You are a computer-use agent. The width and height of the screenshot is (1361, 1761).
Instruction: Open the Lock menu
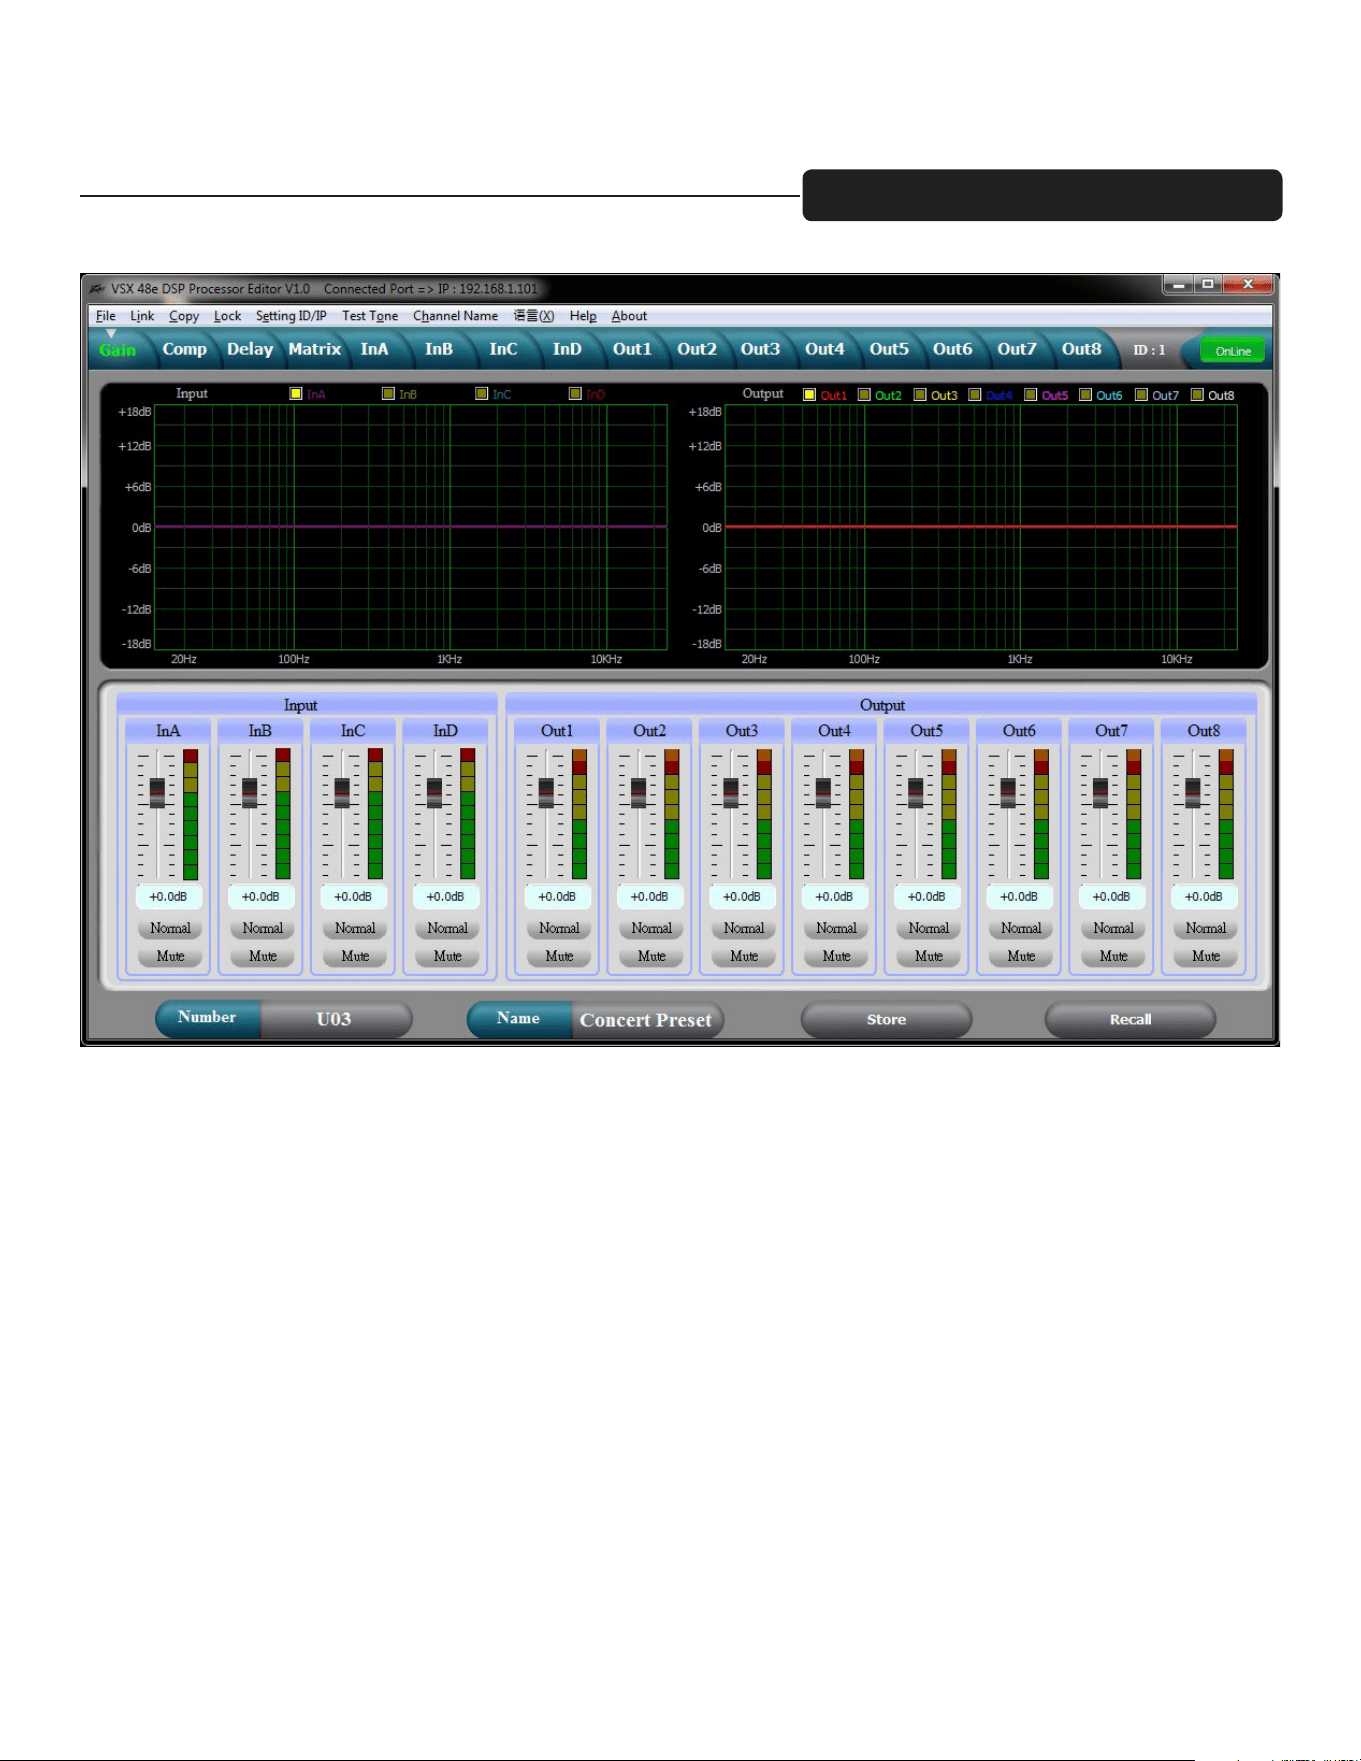point(227,316)
